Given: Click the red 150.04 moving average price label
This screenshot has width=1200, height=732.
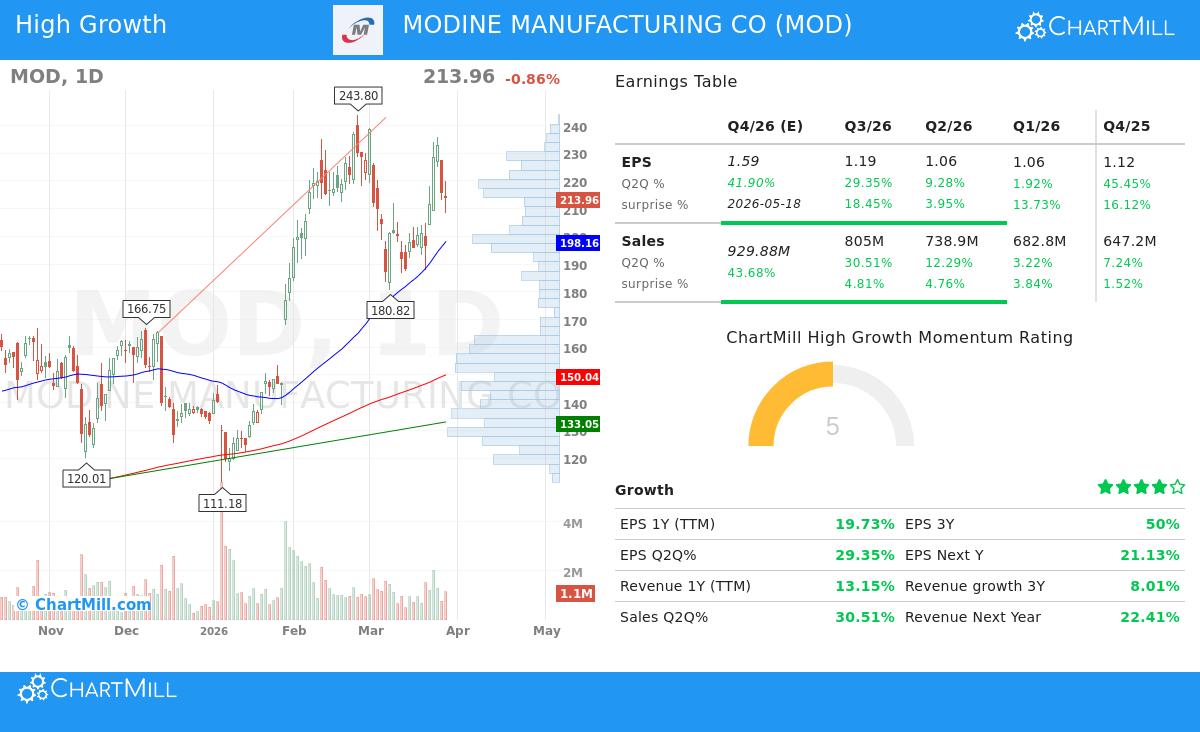Looking at the screenshot, I should click(577, 377).
